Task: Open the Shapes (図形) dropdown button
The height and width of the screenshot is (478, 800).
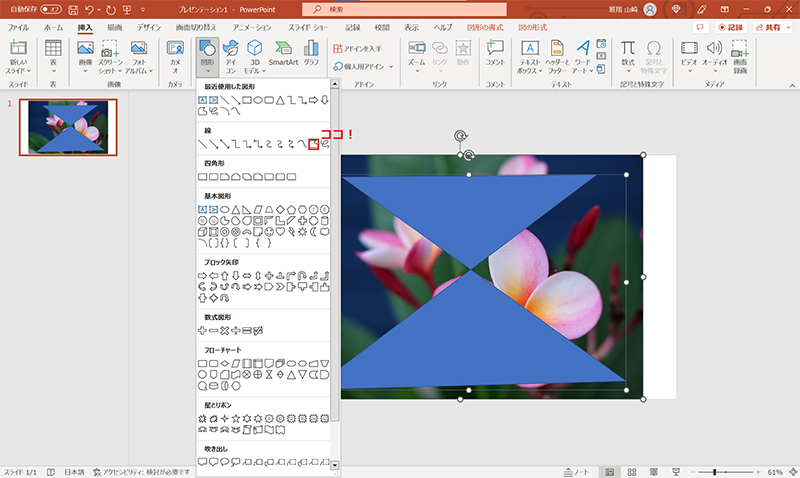Action: point(207,56)
